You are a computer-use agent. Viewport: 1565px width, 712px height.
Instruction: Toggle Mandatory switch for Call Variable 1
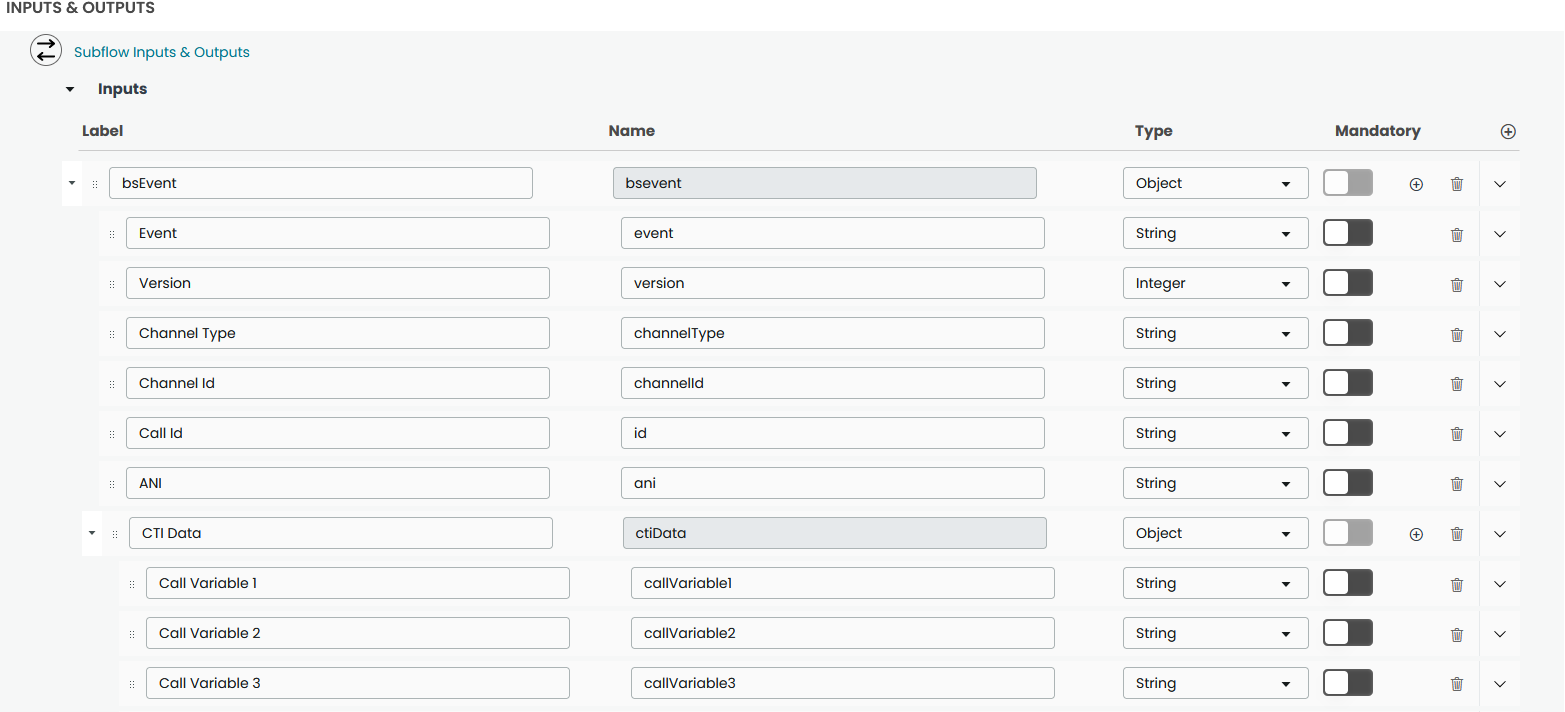click(x=1347, y=583)
